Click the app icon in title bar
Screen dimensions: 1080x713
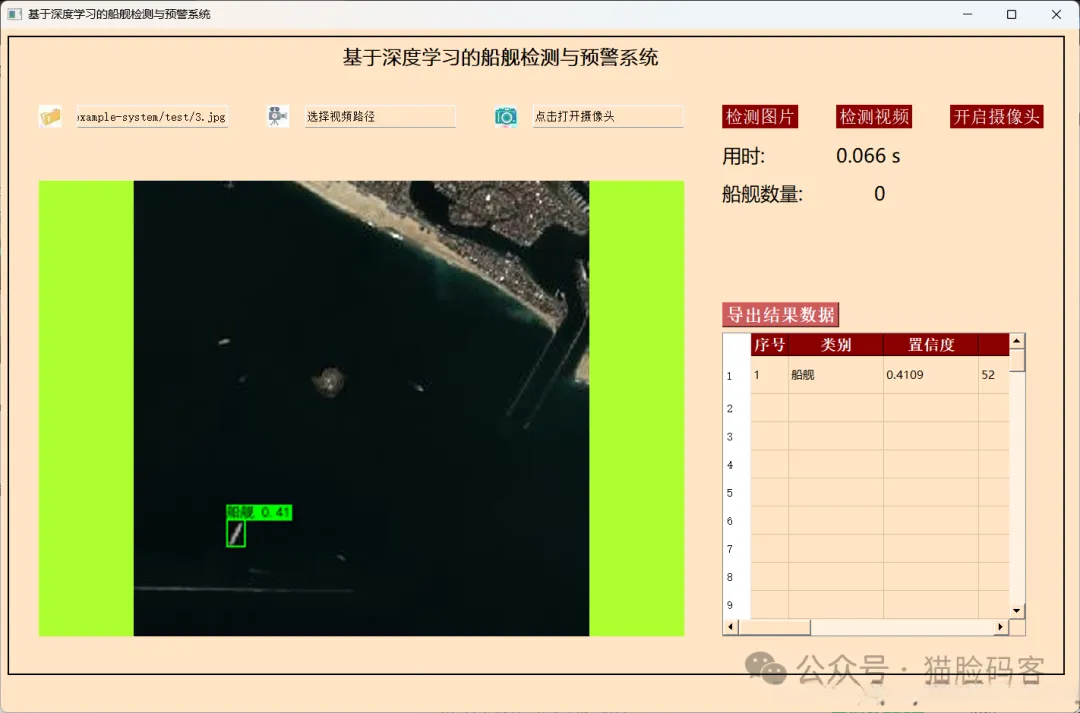tap(14, 15)
